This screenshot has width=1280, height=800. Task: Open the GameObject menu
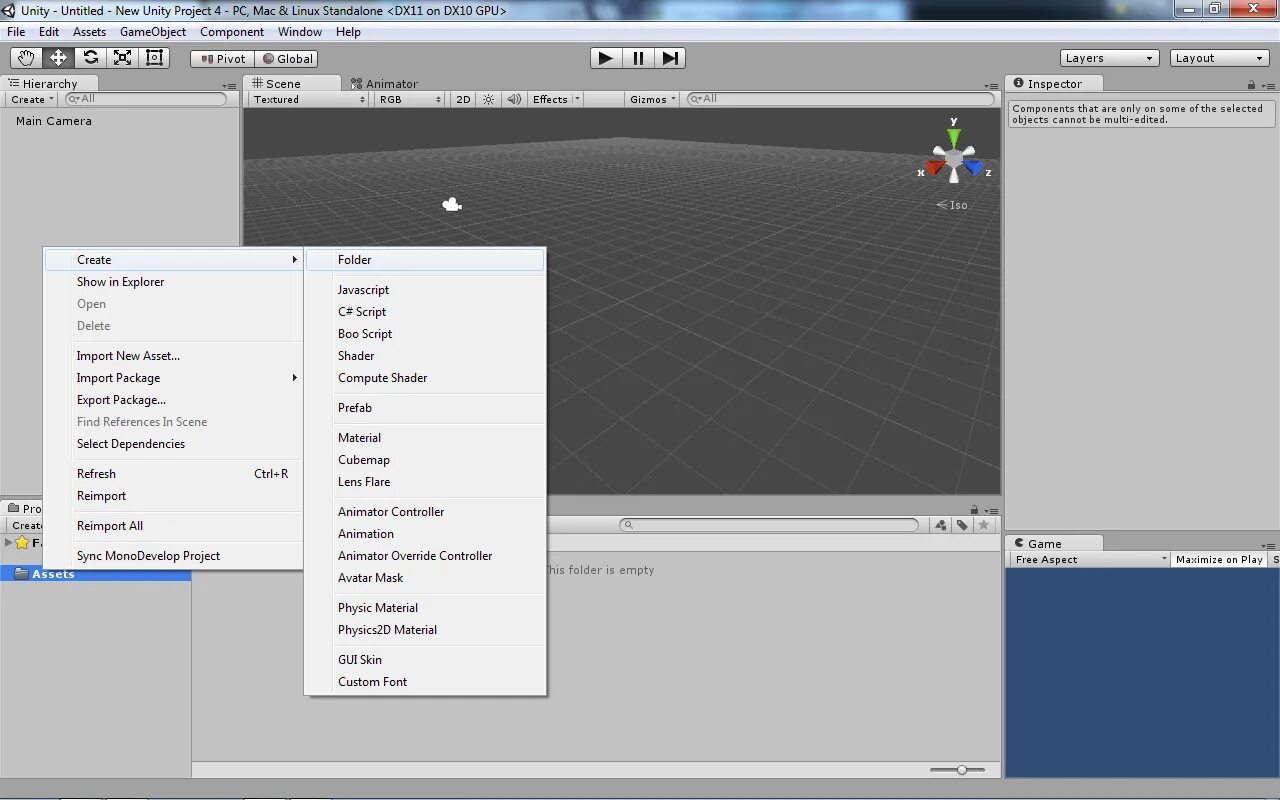pyautogui.click(x=153, y=32)
